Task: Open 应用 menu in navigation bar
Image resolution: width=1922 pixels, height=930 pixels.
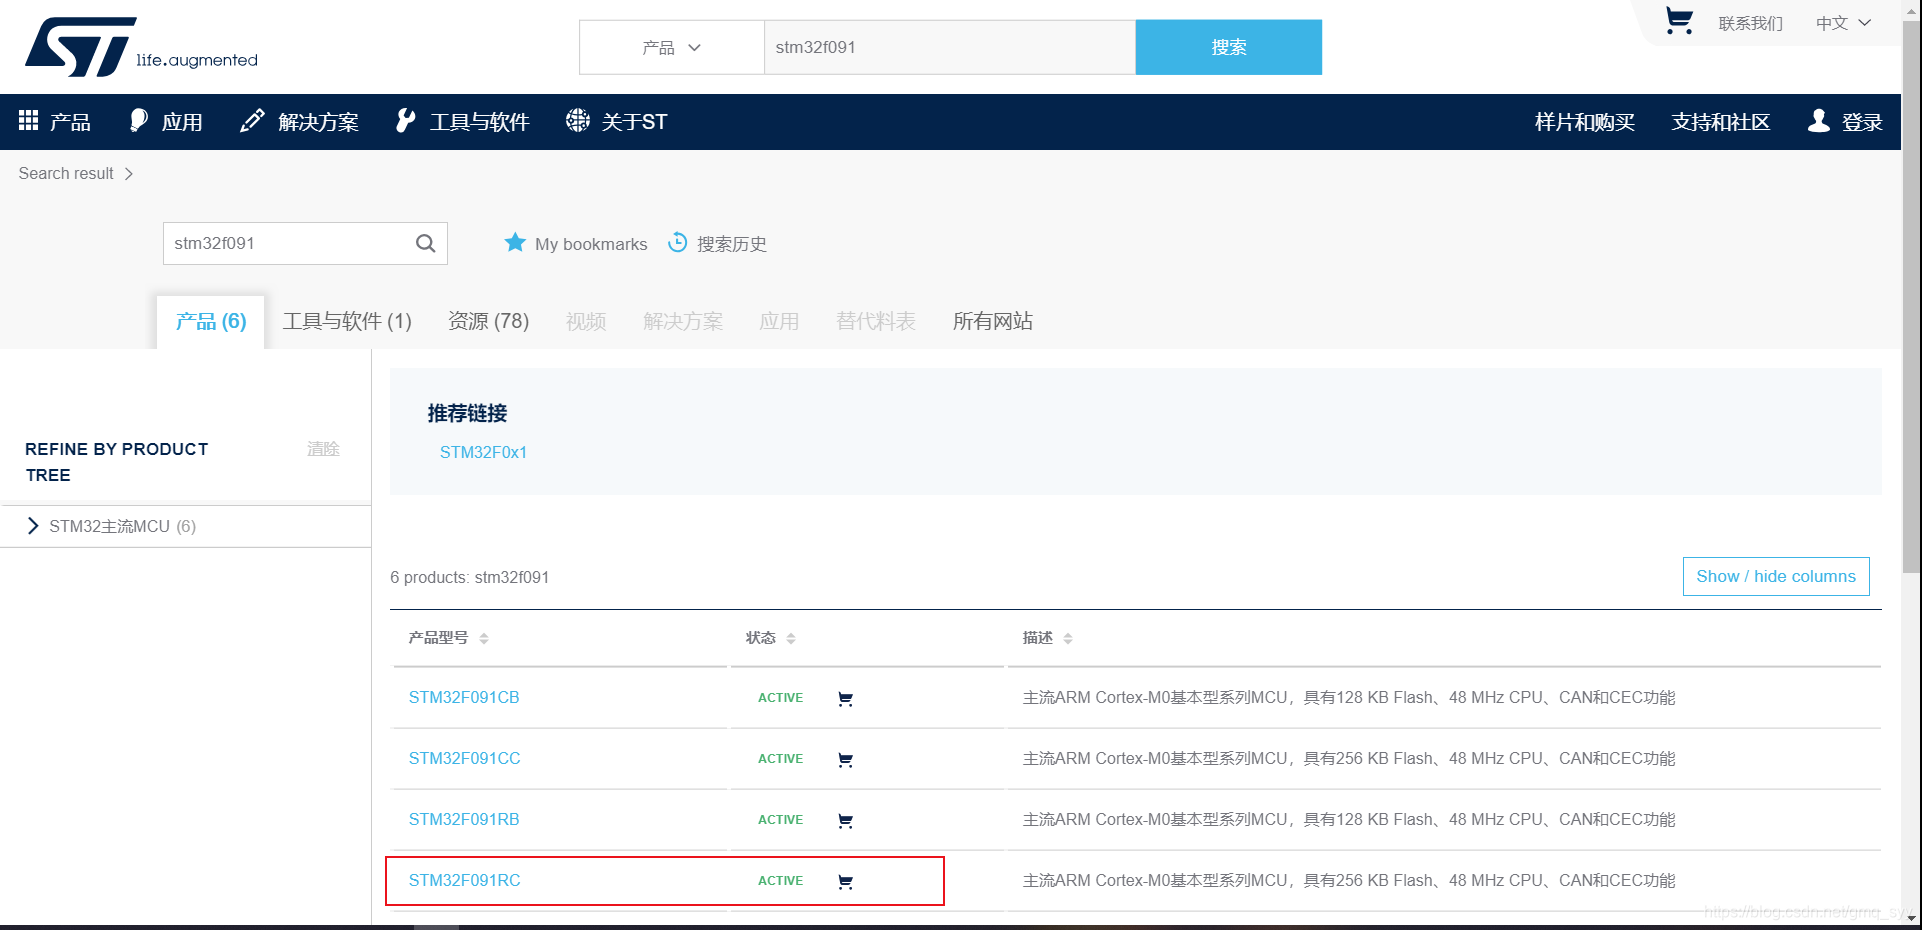Action: [x=182, y=122]
